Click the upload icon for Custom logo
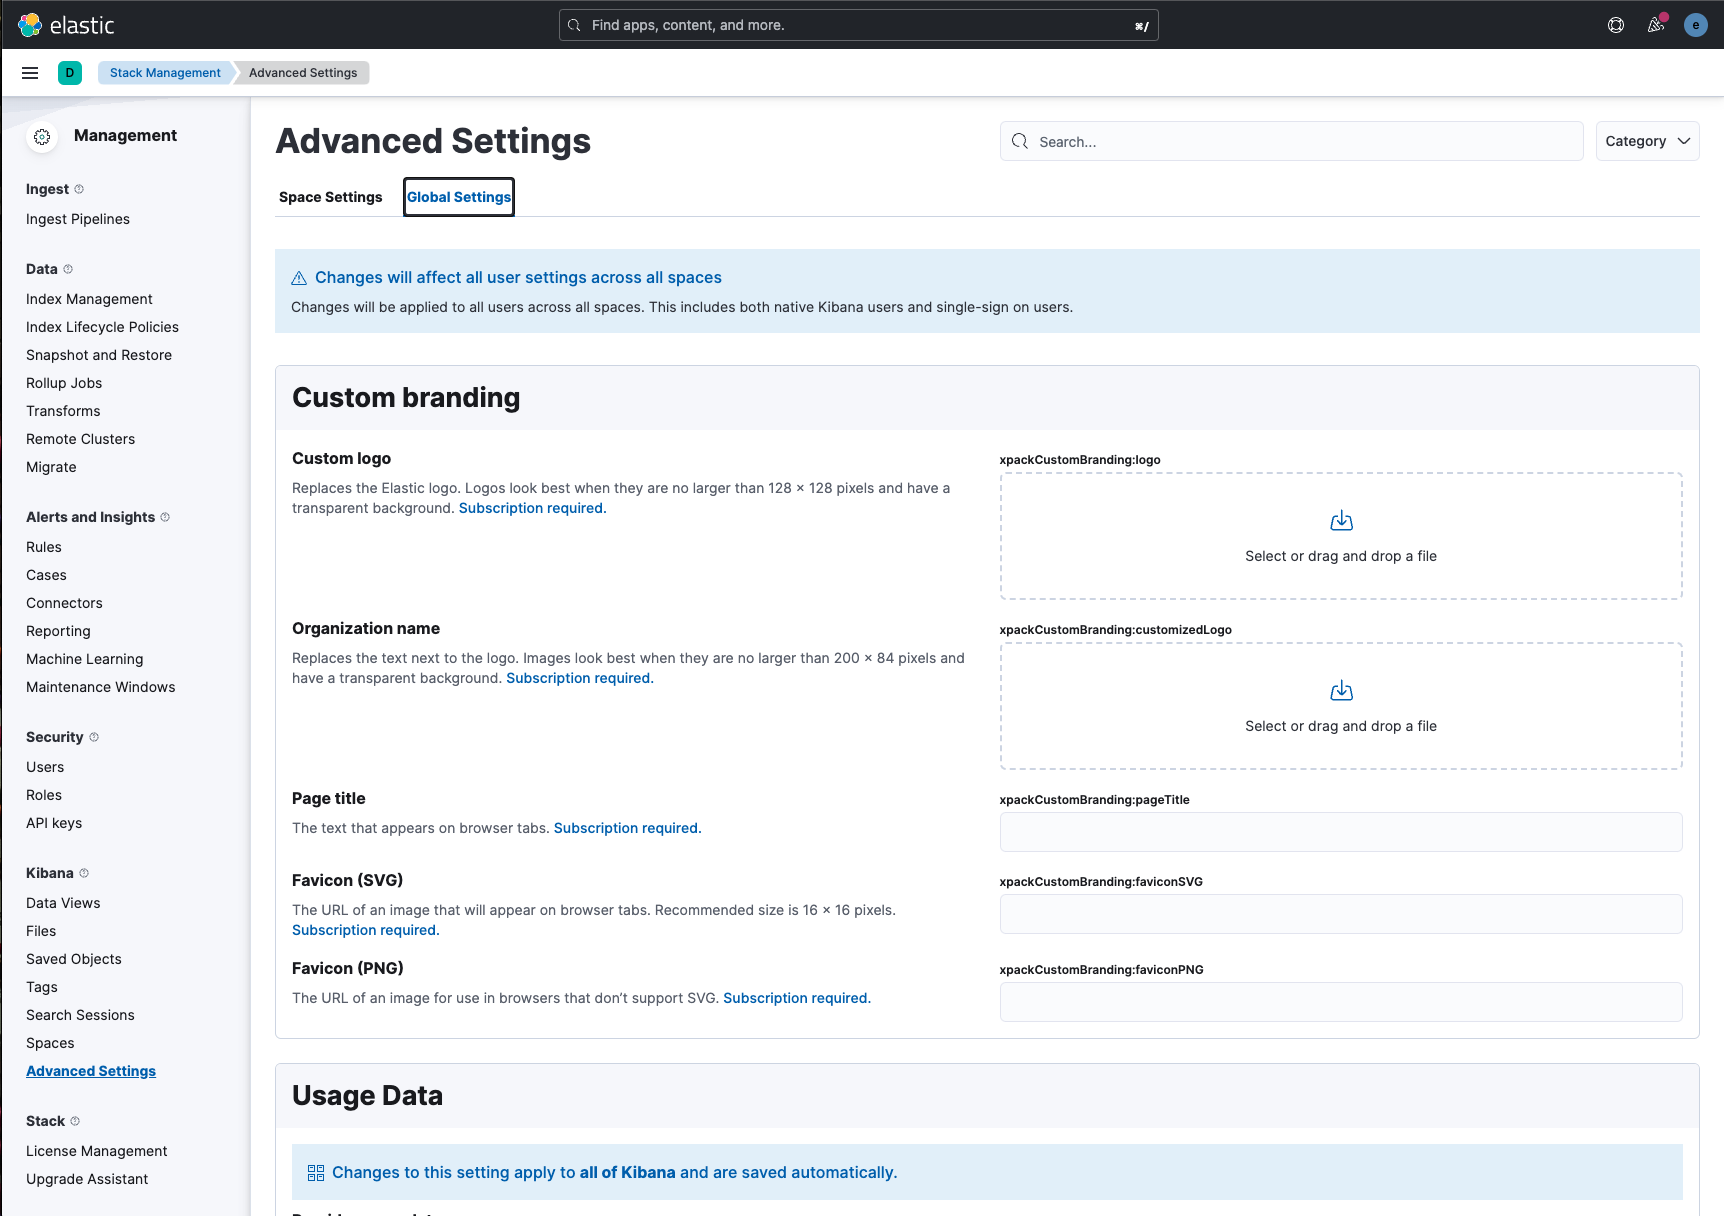 1341,521
